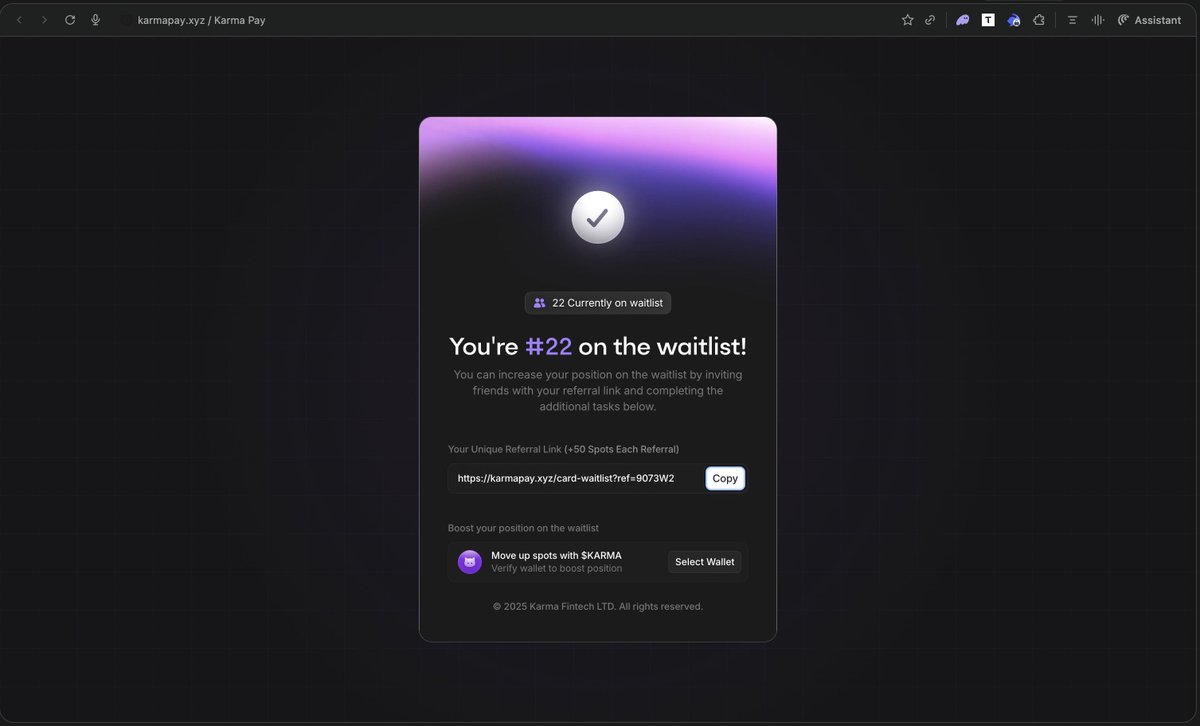Click the T extension icon

click(x=987, y=19)
